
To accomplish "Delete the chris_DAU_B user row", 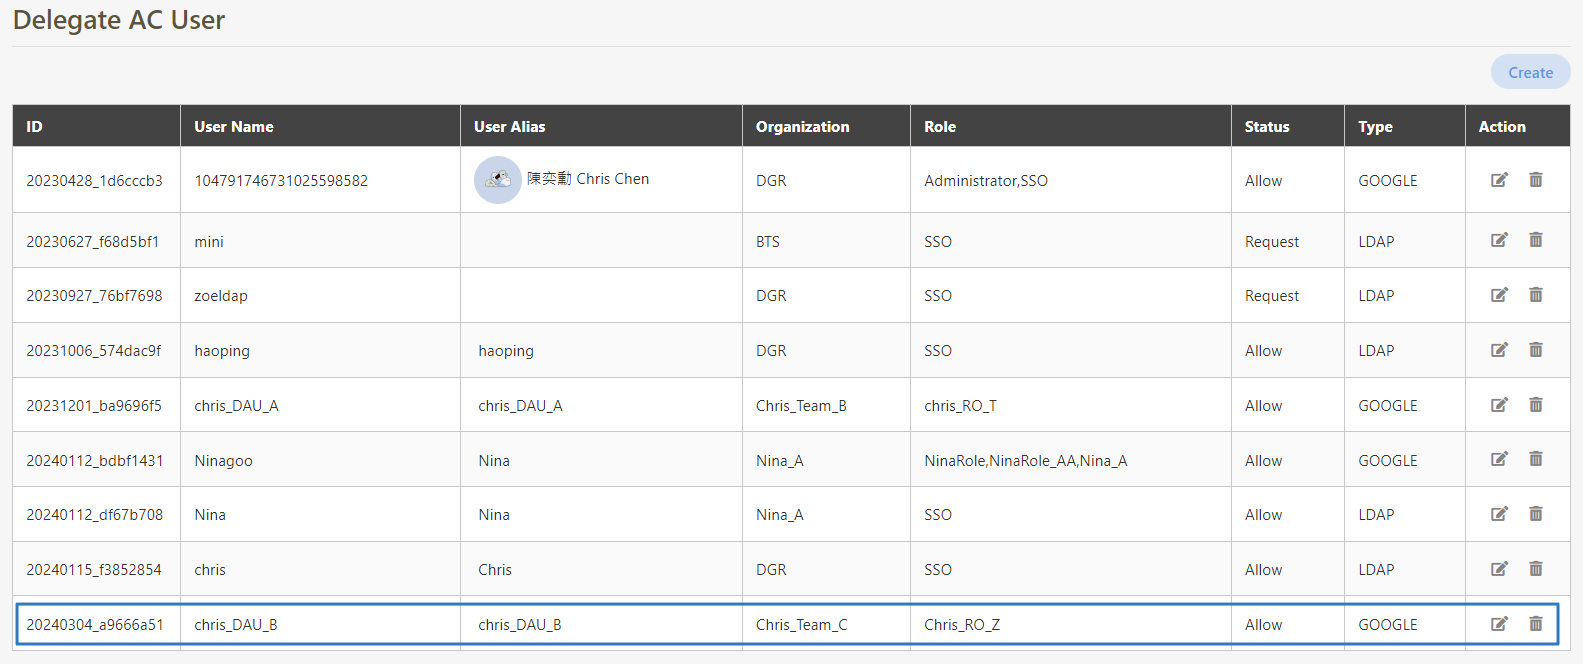I will 1535,624.
